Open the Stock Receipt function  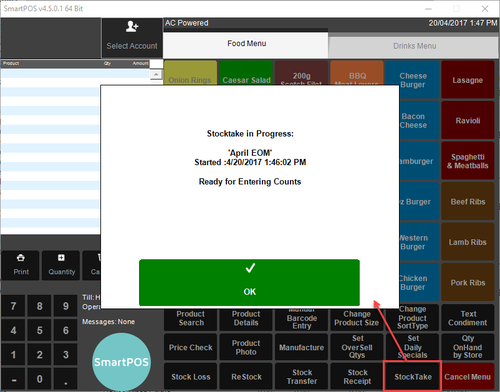tap(357, 377)
